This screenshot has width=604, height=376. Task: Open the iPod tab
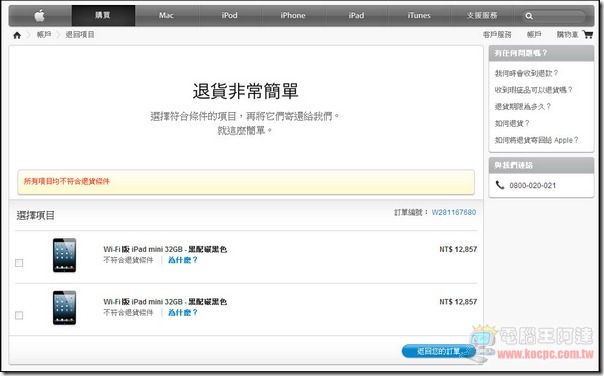tap(230, 15)
